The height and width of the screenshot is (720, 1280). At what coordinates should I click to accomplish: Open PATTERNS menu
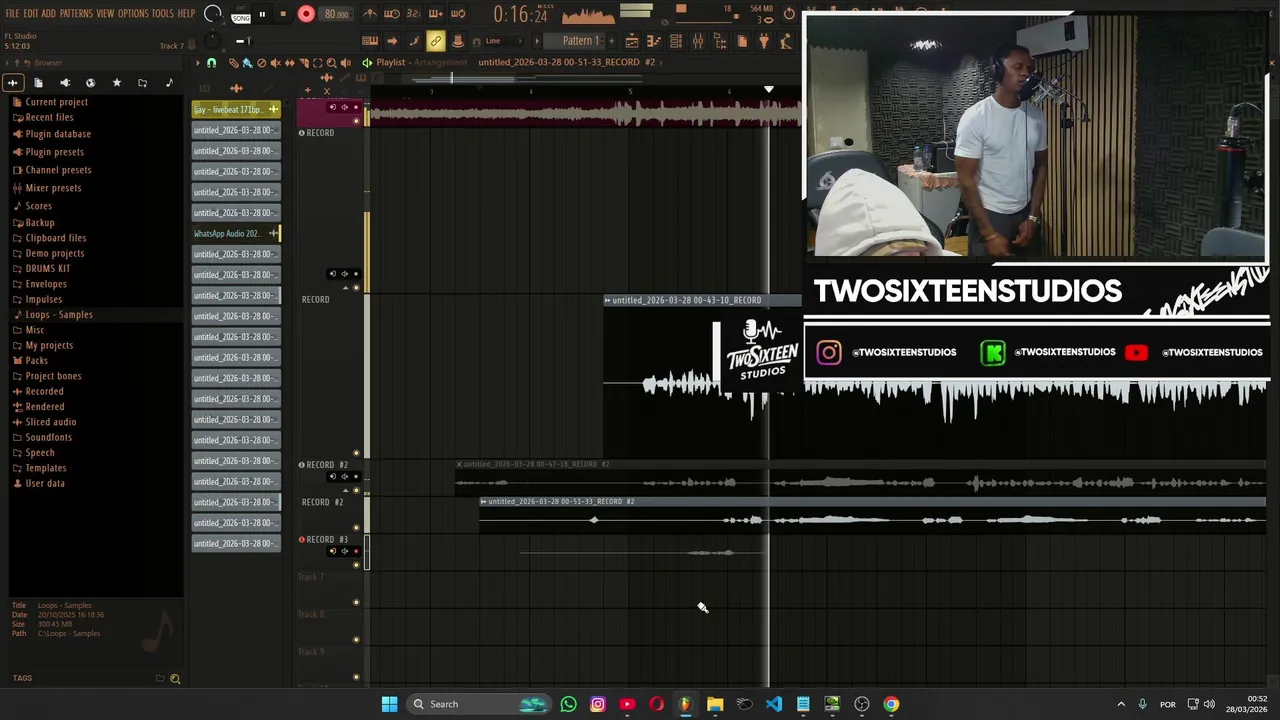76,13
